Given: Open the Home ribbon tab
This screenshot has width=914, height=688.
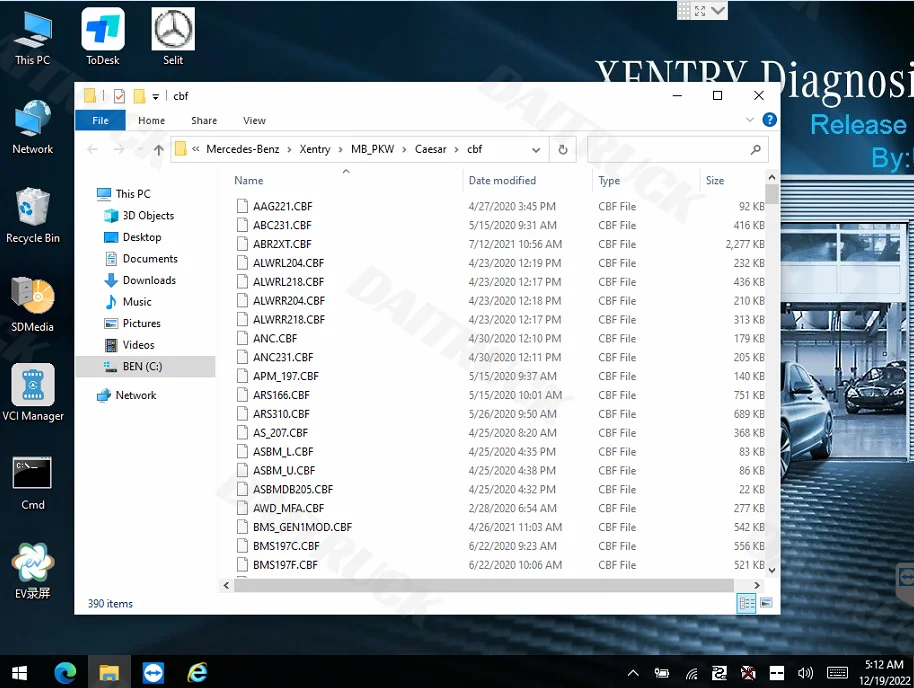Looking at the screenshot, I should click(152, 120).
